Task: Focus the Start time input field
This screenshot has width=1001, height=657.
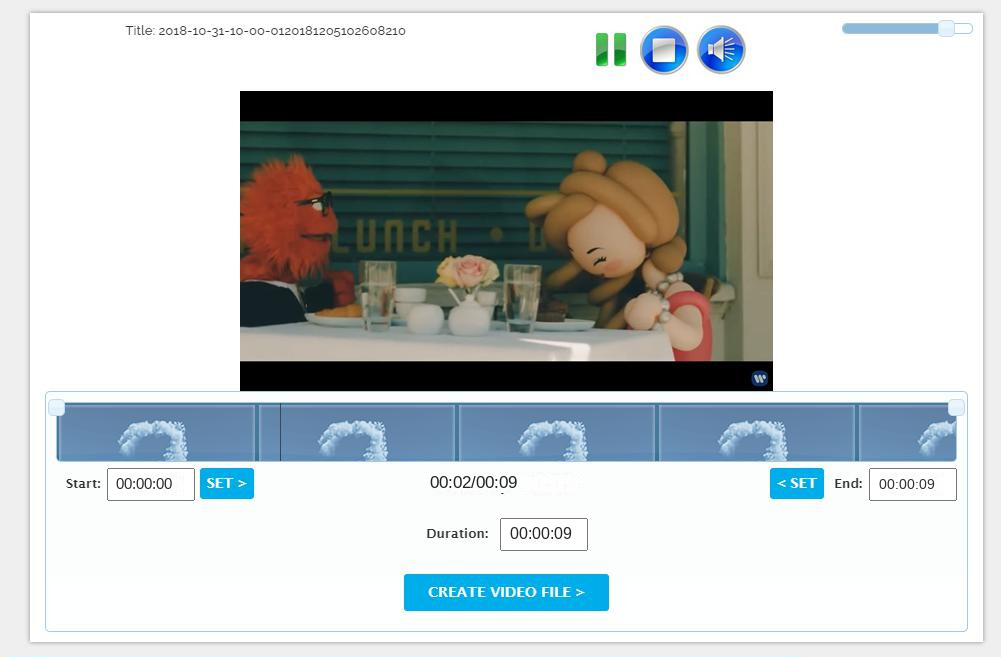Action: 151,484
